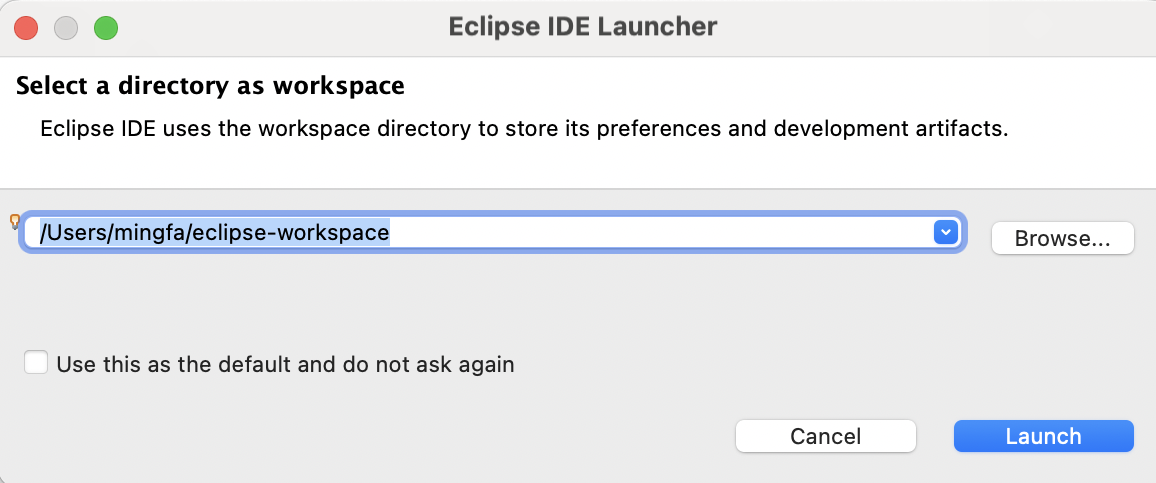Click the highlighted /Users/mingfa/eclipse-workspace text
Image resolution: width=1156 pixels, height=483 pixels.
pos(214,233)
